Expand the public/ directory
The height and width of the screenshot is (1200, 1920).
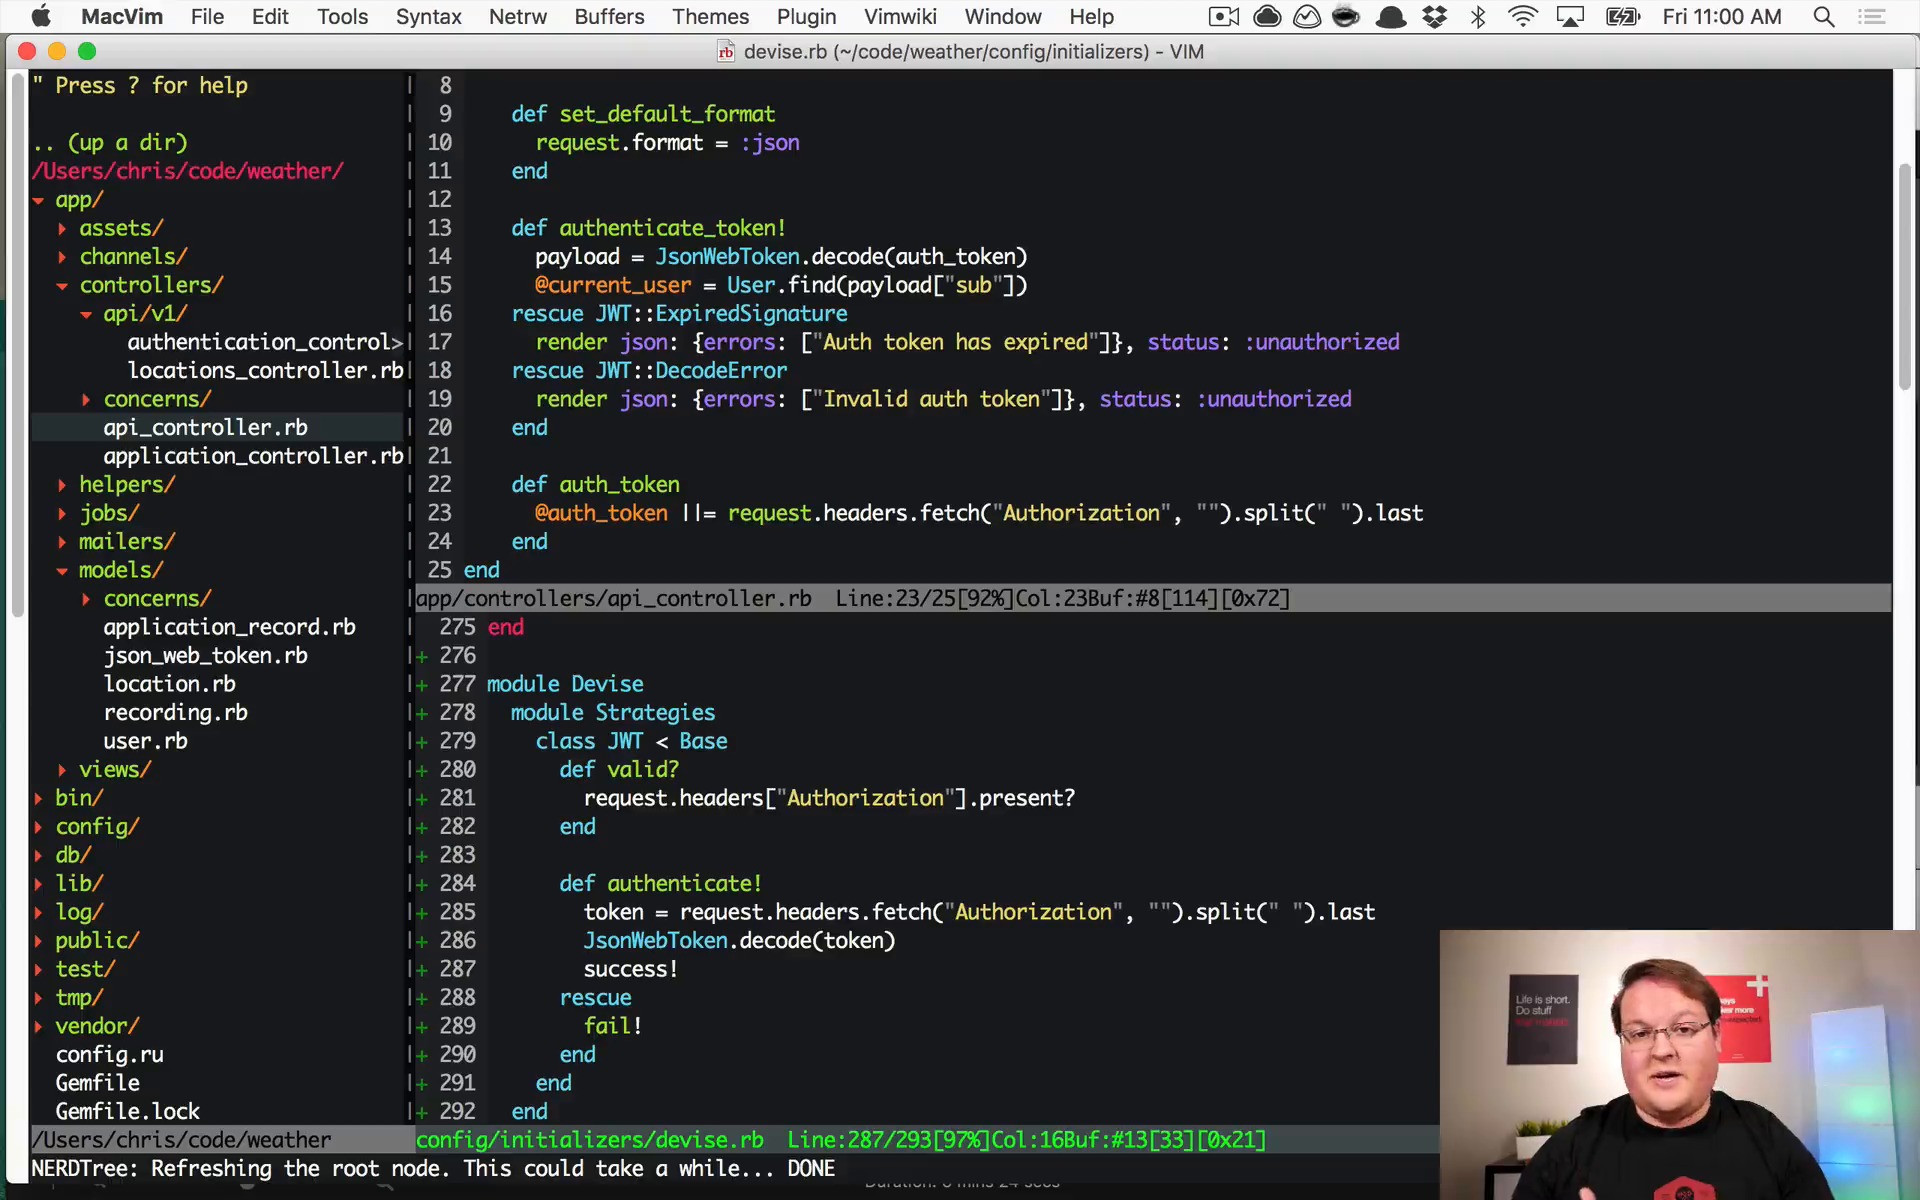(x=38, y=941)
